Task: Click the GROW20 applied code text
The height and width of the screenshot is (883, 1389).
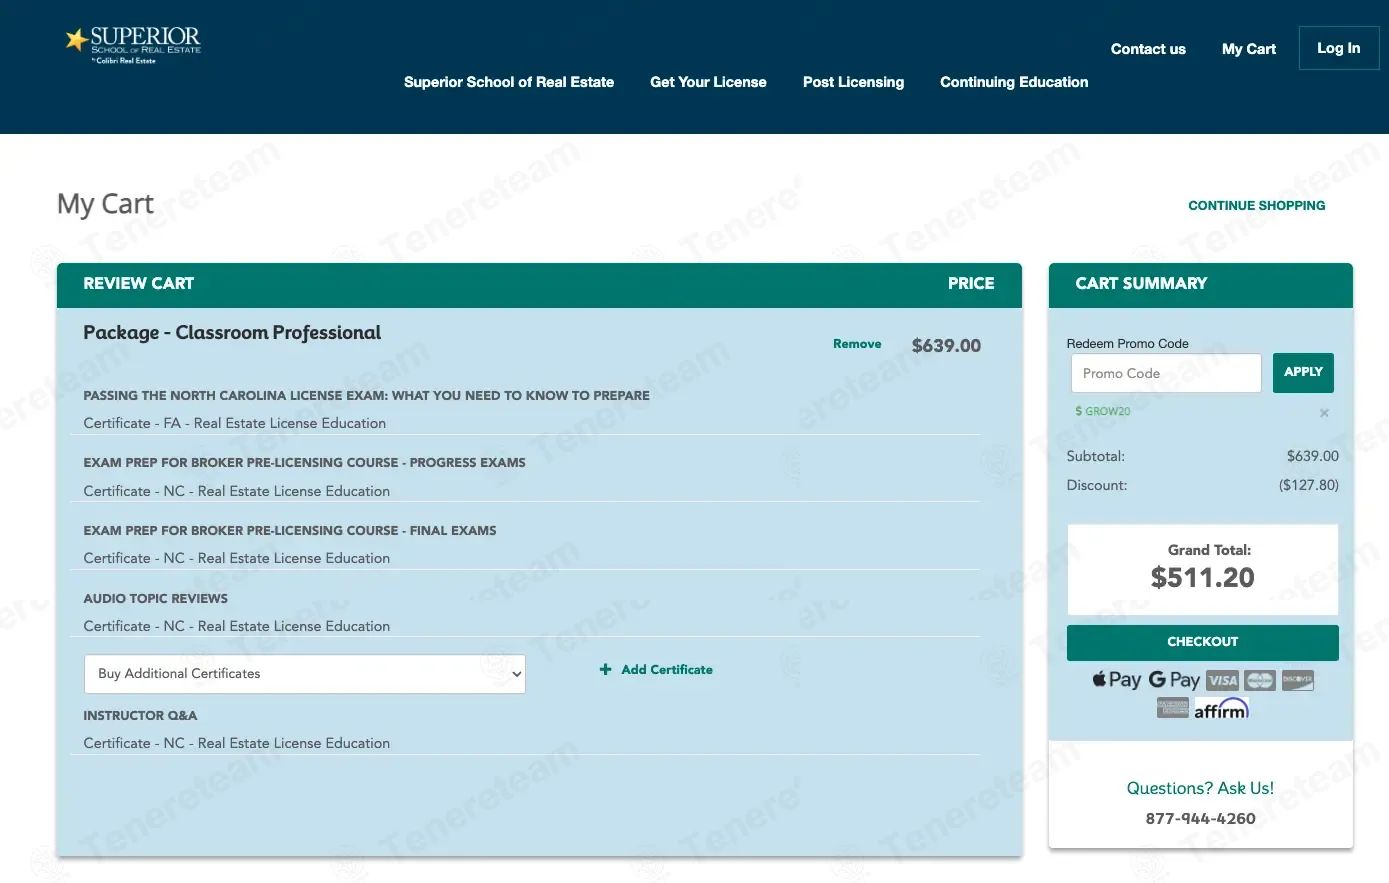Action: tap(1108, 412)
